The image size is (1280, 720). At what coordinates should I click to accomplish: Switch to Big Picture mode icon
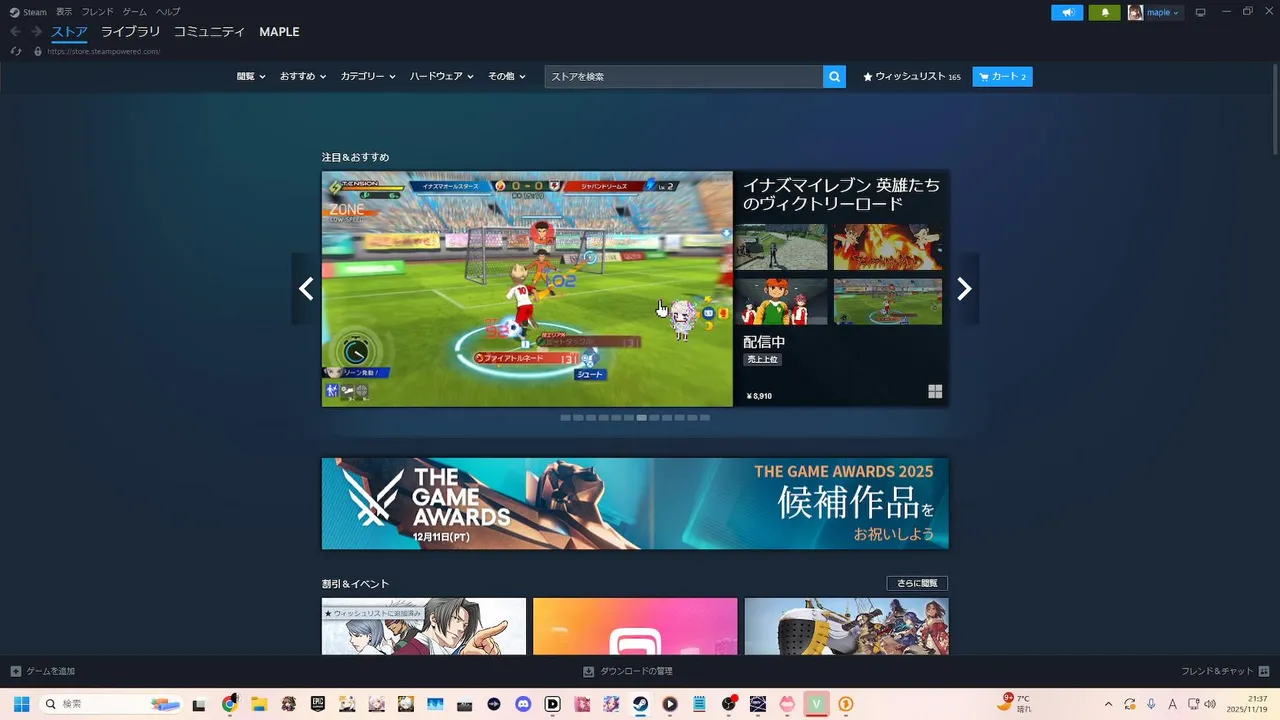coord(1201,12)
